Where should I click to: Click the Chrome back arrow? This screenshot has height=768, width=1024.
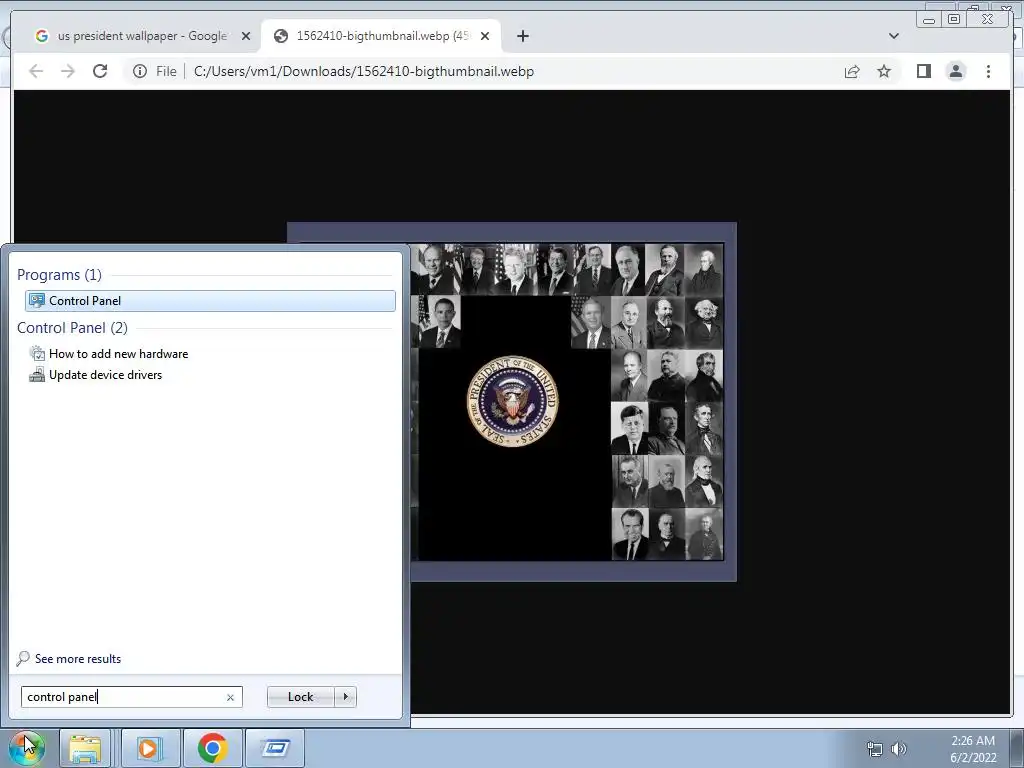[x=36, y=71]
